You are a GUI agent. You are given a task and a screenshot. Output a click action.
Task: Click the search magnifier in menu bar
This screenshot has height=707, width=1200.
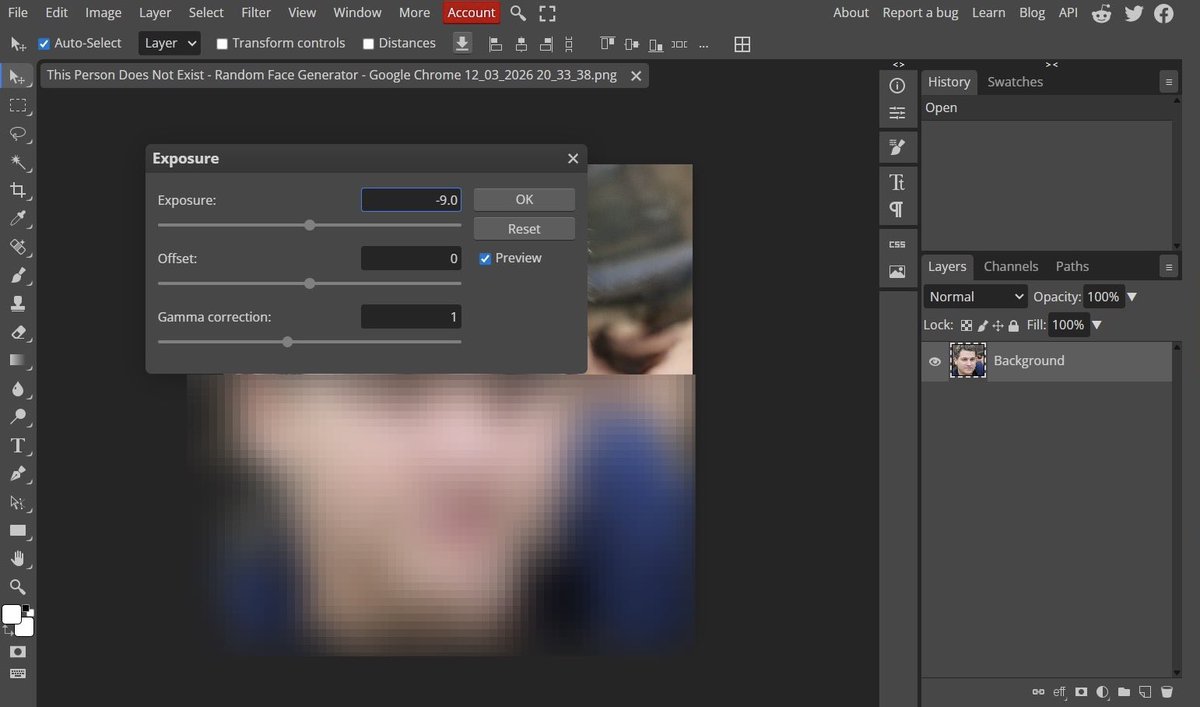pos(518,13)
